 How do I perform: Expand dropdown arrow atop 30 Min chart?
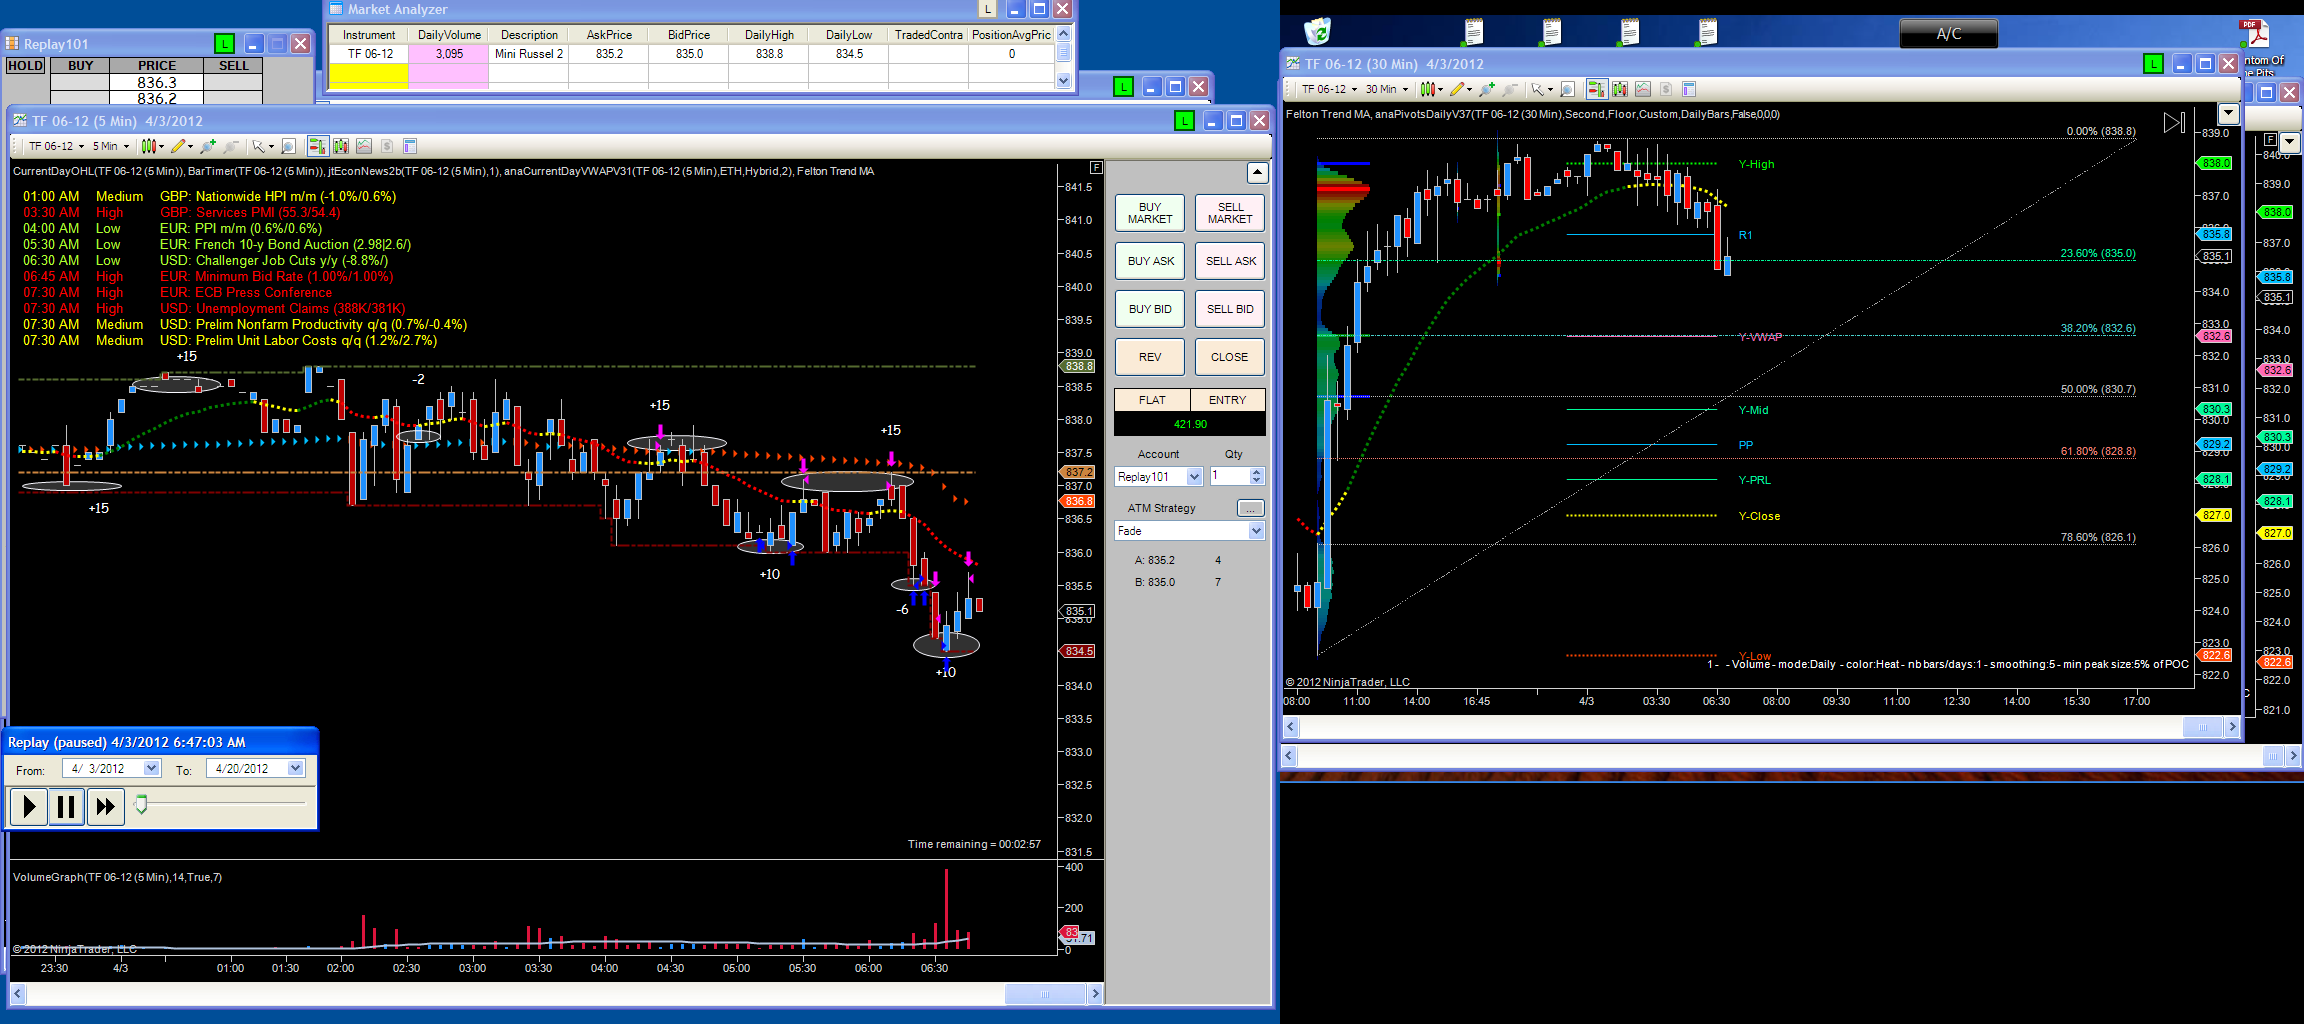point(2228,113)
